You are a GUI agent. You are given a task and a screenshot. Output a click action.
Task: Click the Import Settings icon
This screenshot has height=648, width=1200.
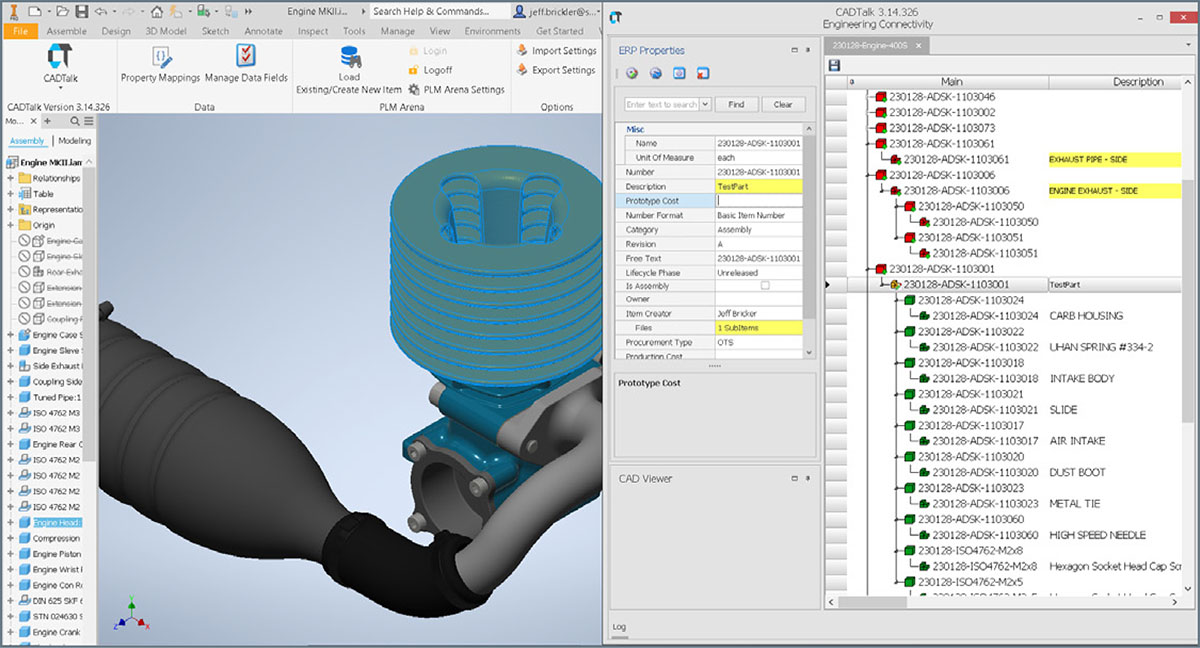[522, 51]
